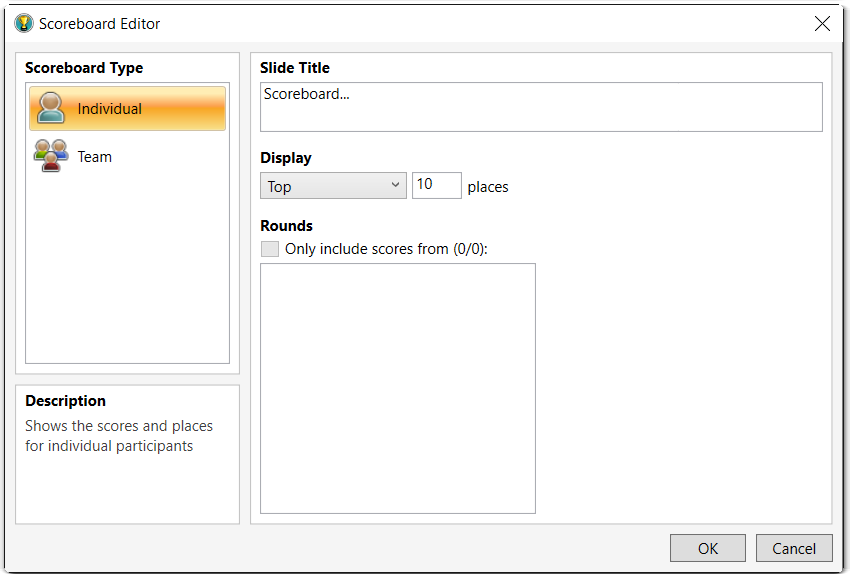This screenshot has height=579, width=850.
Task: Click the Cancel button
Action: (x=794, y=548)
